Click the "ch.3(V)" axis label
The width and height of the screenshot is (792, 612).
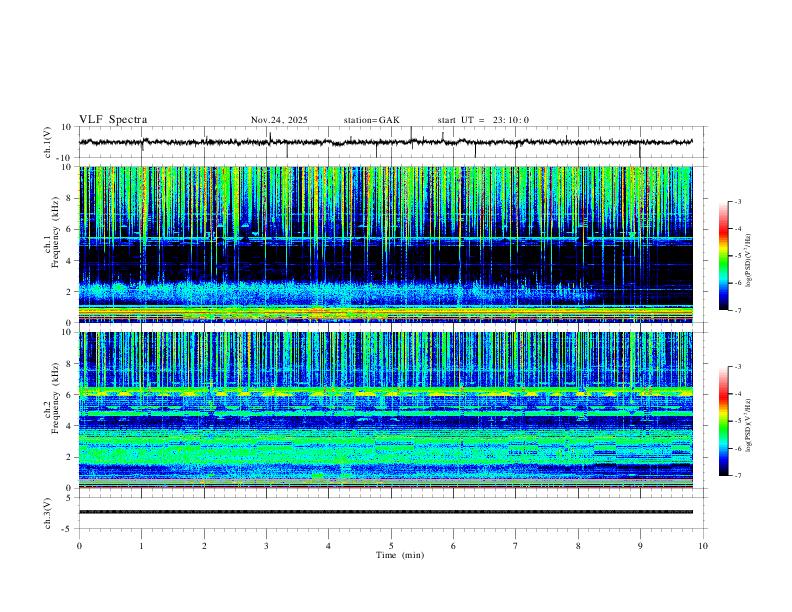coord(48,514)
